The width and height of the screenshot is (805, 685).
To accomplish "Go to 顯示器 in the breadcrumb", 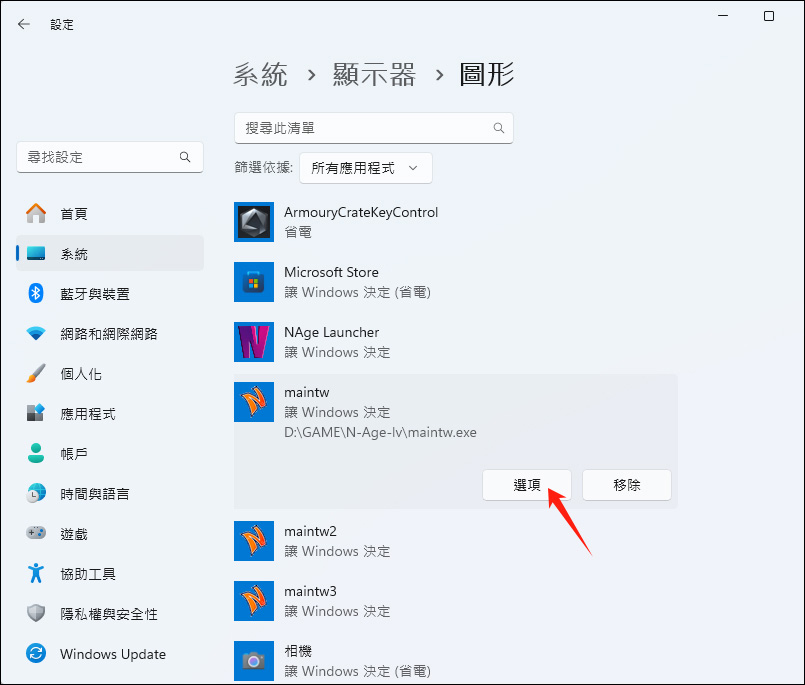I will coord(374,75).
